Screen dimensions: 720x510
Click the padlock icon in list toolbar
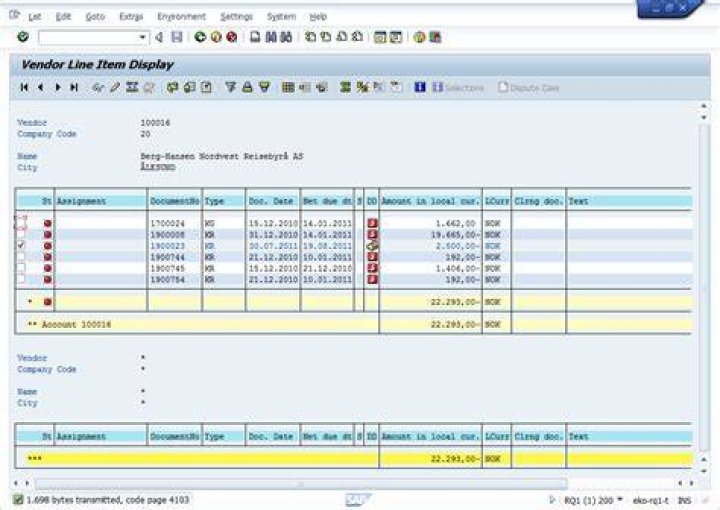247,87
